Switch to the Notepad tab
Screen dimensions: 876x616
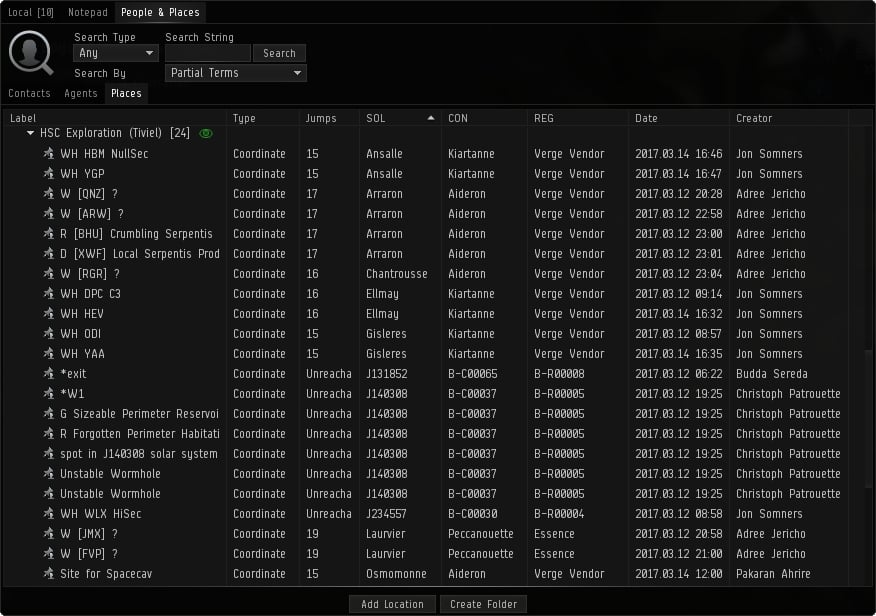click(x=87, y=12)
